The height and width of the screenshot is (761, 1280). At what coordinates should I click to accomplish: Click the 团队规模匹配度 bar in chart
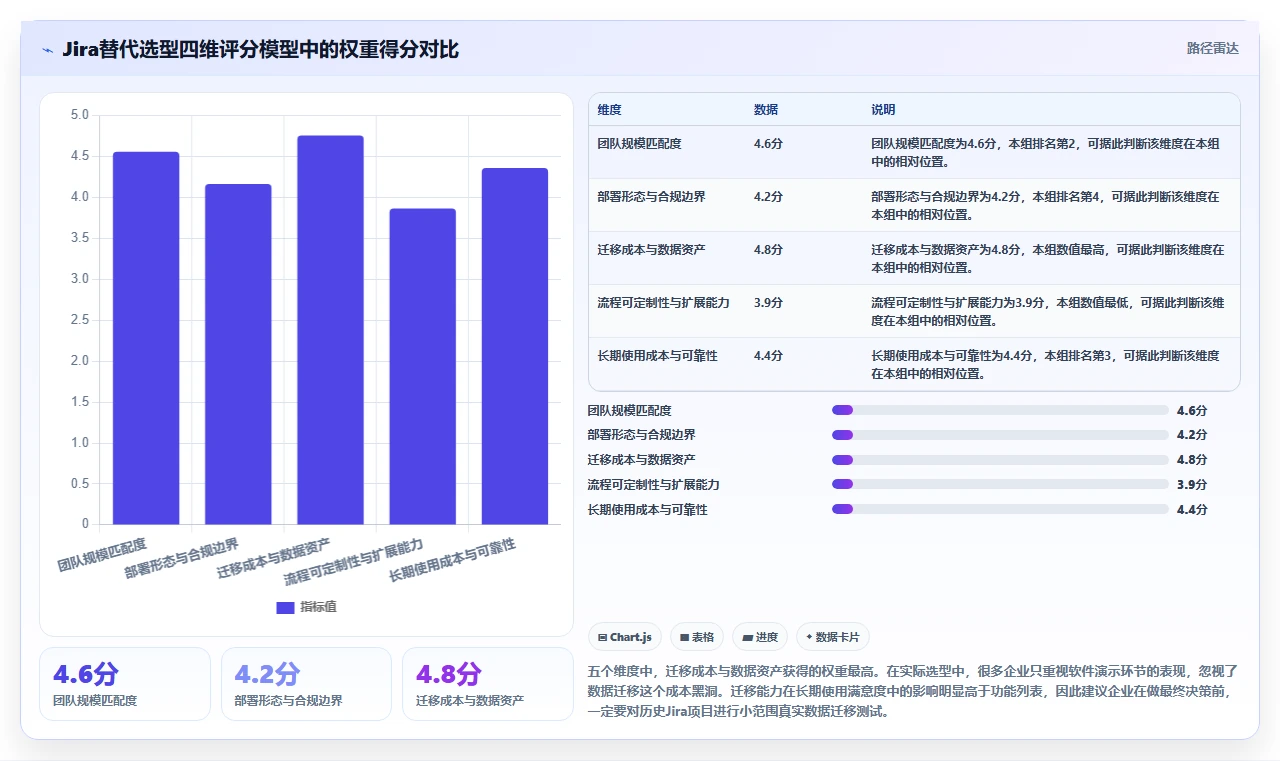146,338
